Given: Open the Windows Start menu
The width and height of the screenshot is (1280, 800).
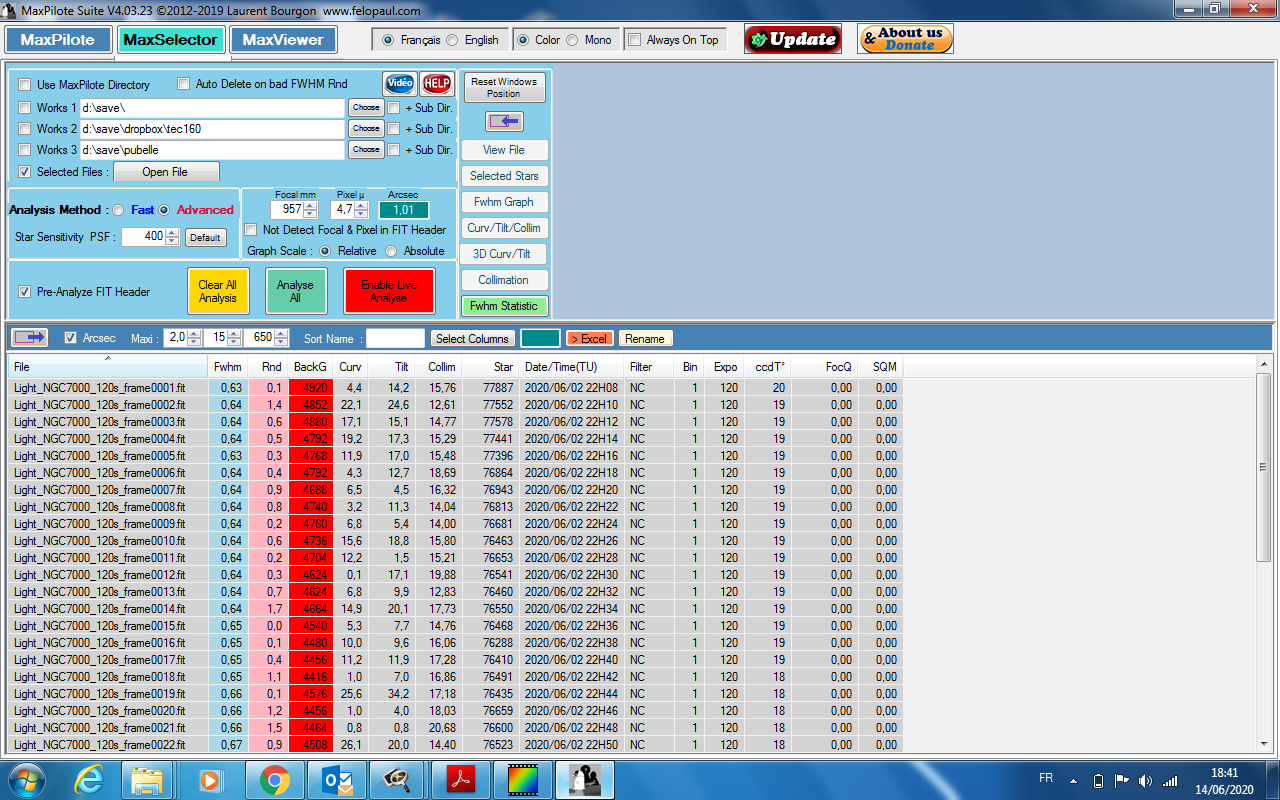Looking at the screenshot, I should click(27, 780).
